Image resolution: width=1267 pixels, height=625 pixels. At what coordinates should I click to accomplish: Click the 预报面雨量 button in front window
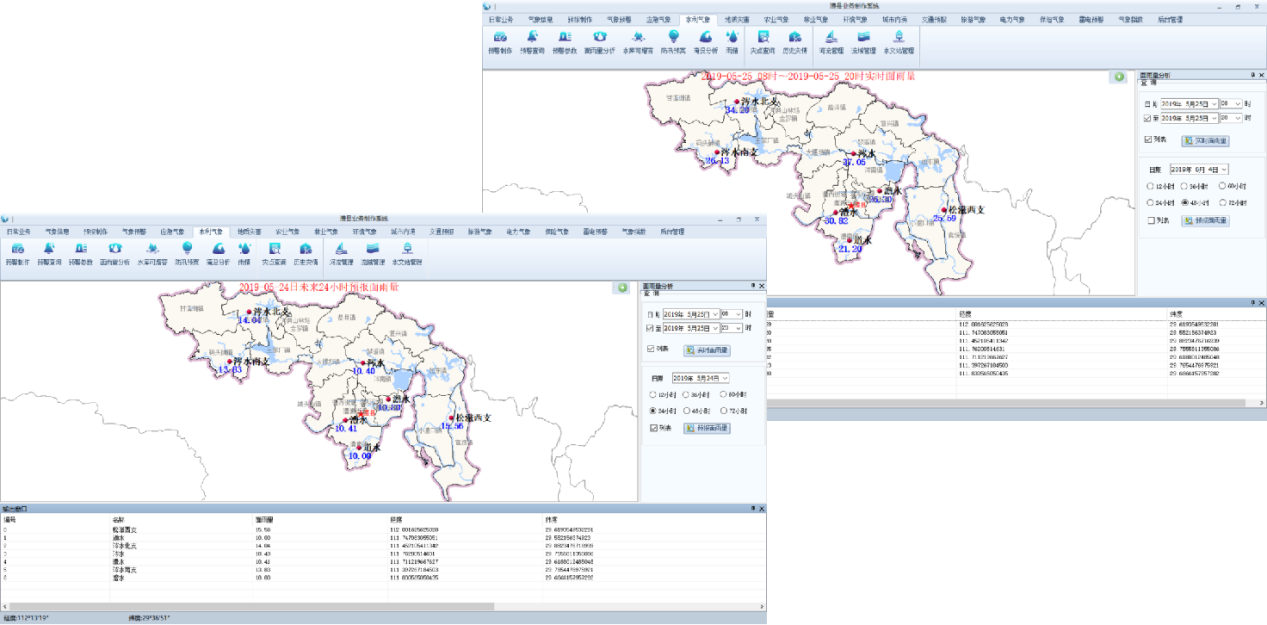point(706,428)
